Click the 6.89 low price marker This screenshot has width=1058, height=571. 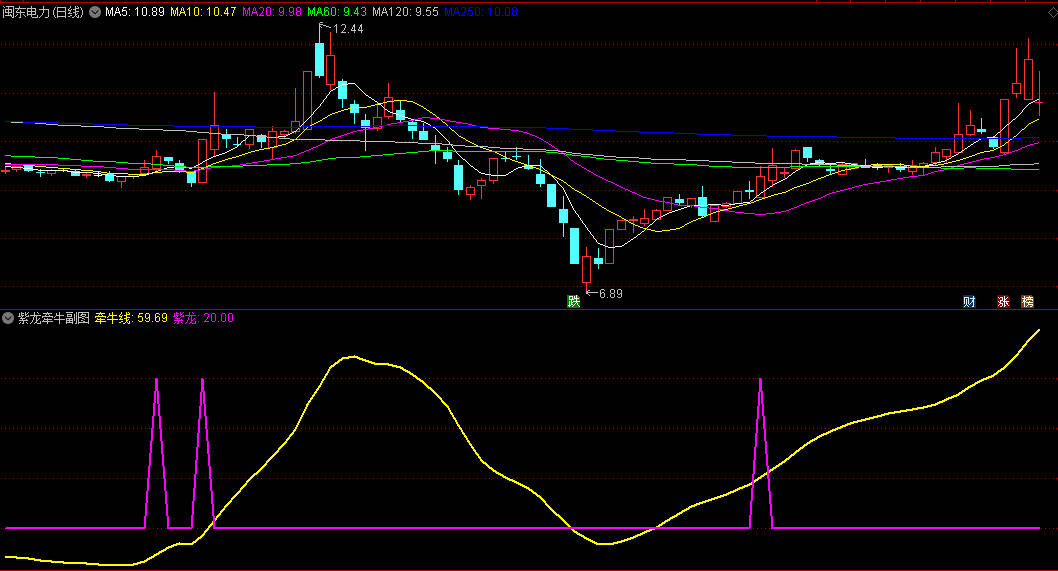coord(610,293)
